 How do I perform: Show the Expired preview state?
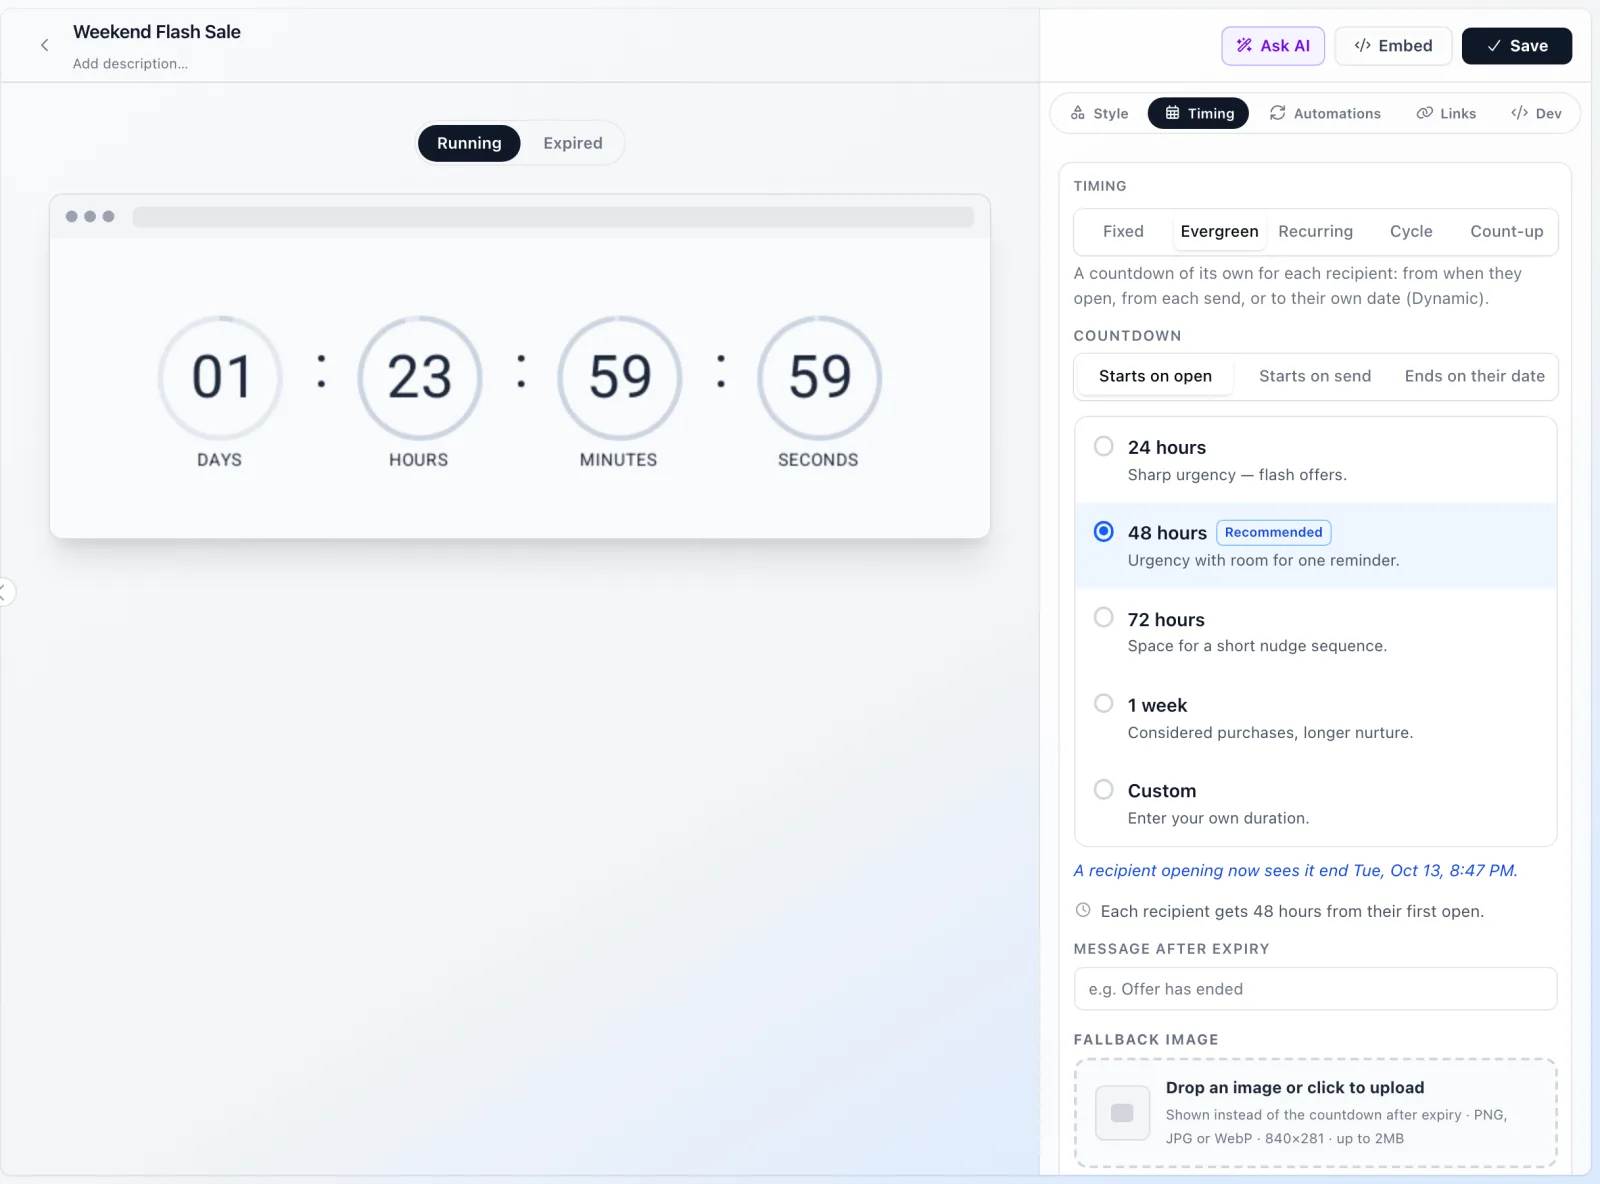coord(573,143)
